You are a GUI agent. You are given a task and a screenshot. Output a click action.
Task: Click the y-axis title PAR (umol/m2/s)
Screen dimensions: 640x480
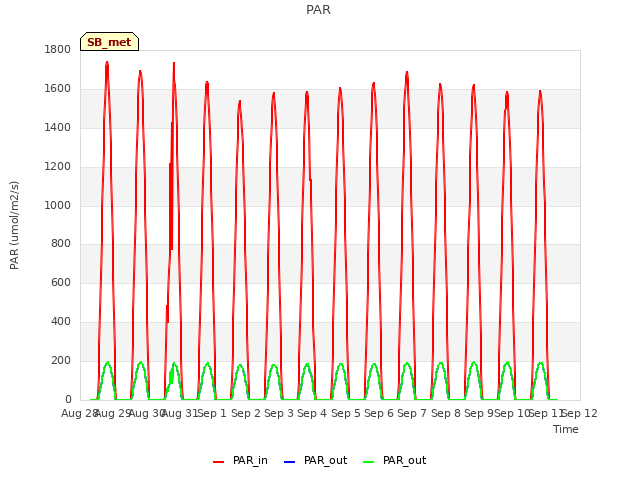coord(14,225)
